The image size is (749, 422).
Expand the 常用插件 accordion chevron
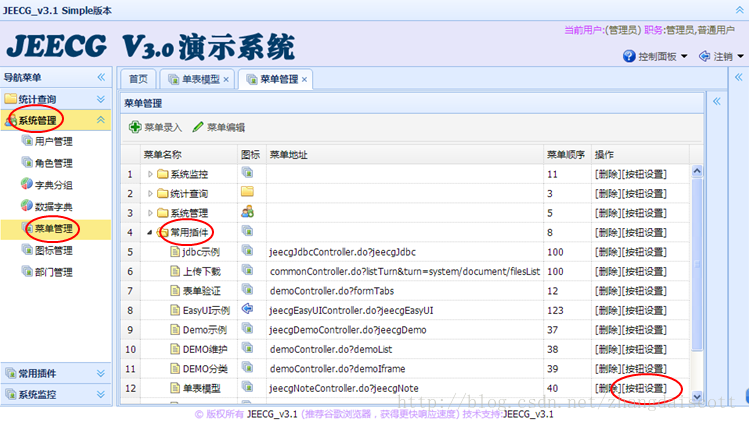[101, 373]
